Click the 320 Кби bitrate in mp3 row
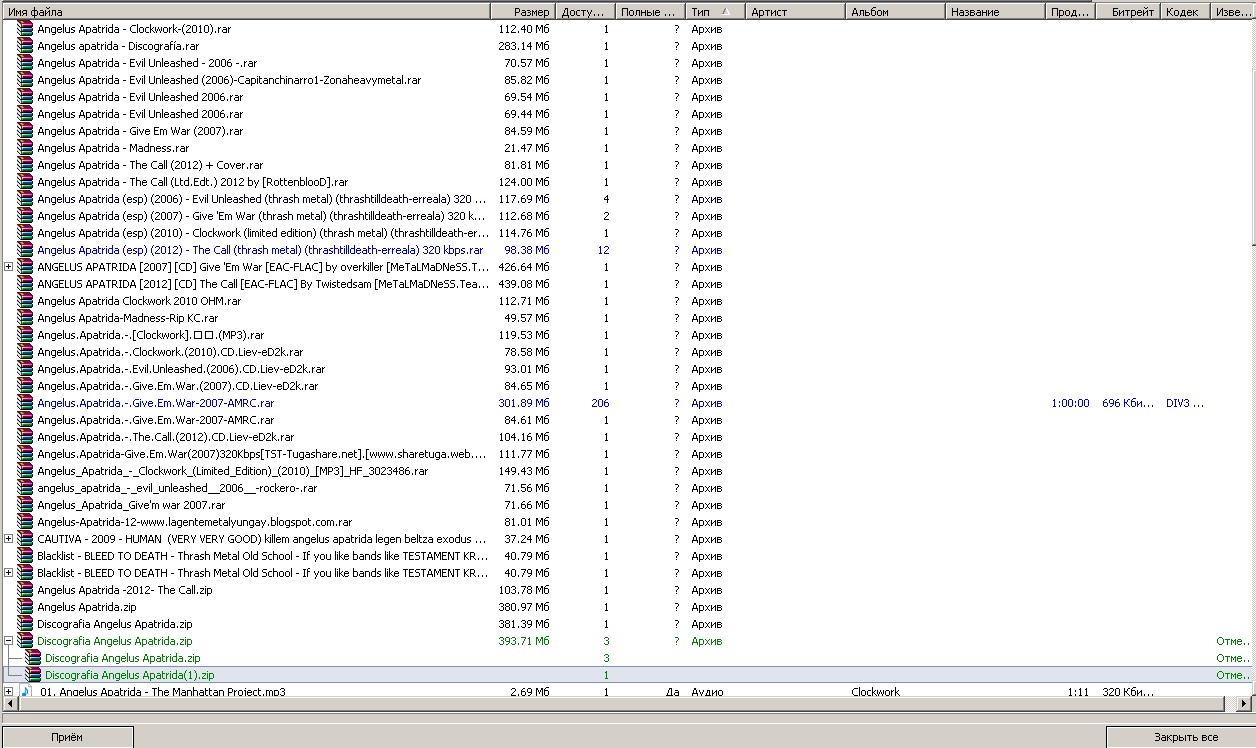Viewport: 1256px width, 748px height. [1128, 692]
